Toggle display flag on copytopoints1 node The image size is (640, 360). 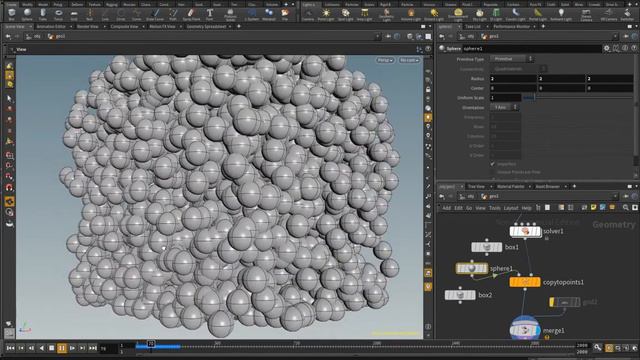tap(537, 282)
